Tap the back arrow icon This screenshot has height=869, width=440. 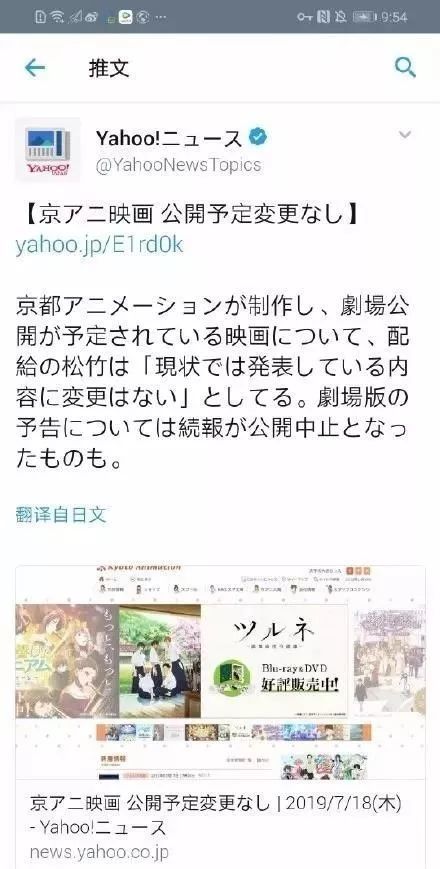pos(34,68)
